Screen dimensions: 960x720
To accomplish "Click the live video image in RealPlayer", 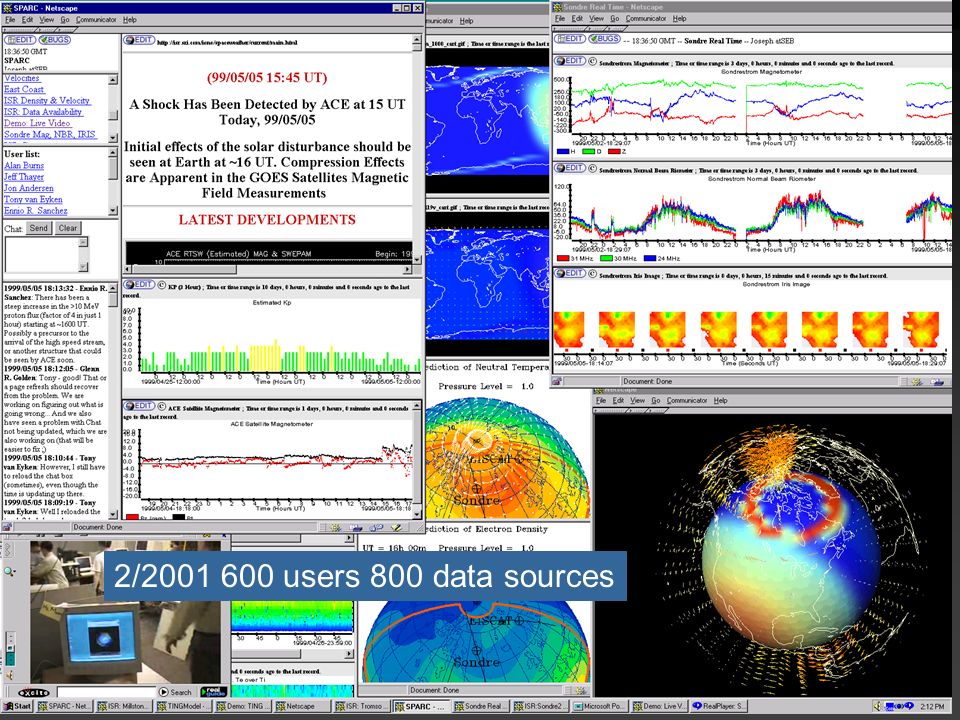I will [x=126, y=612].
